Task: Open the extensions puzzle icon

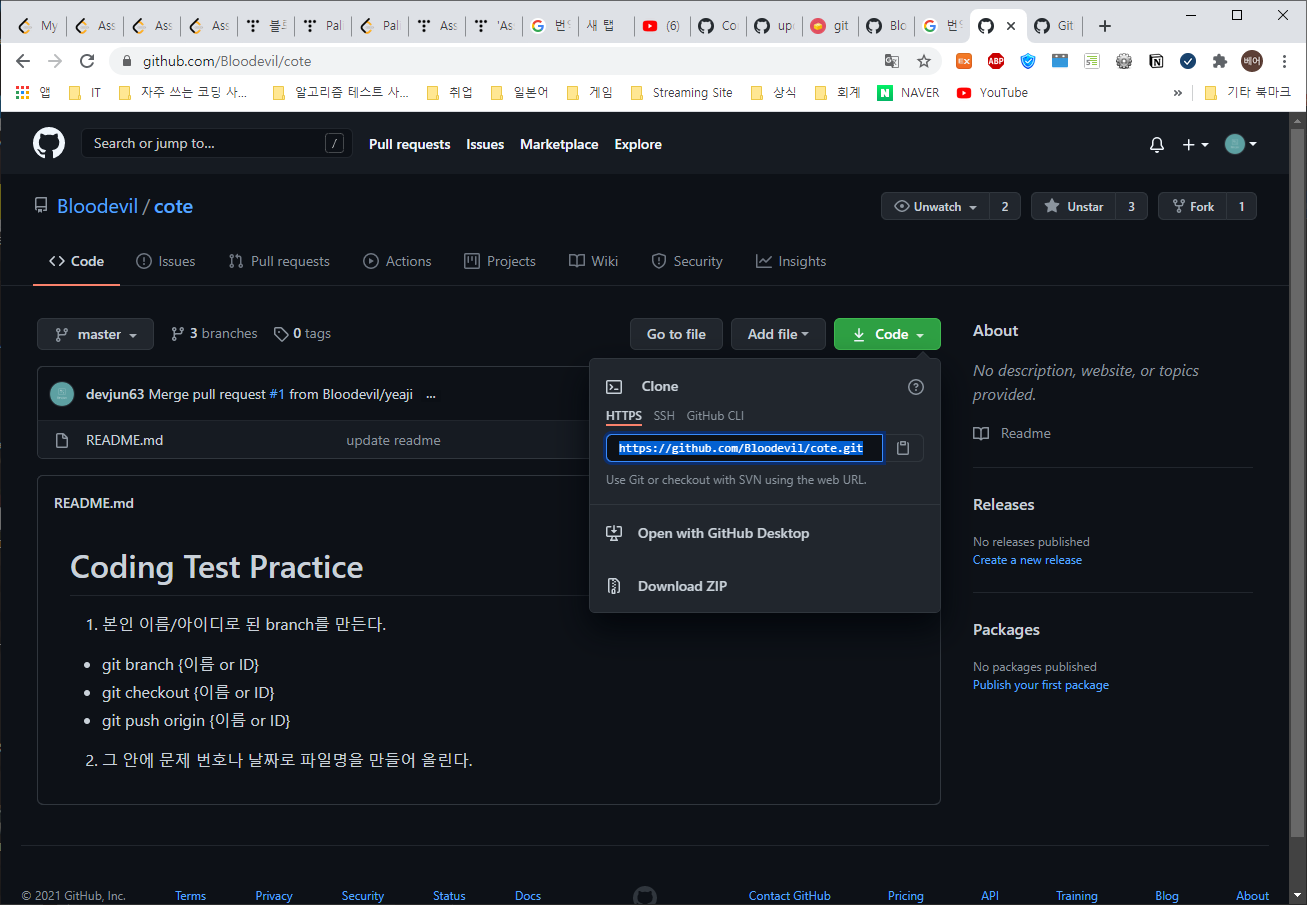Action: [x=1219, y=61]
